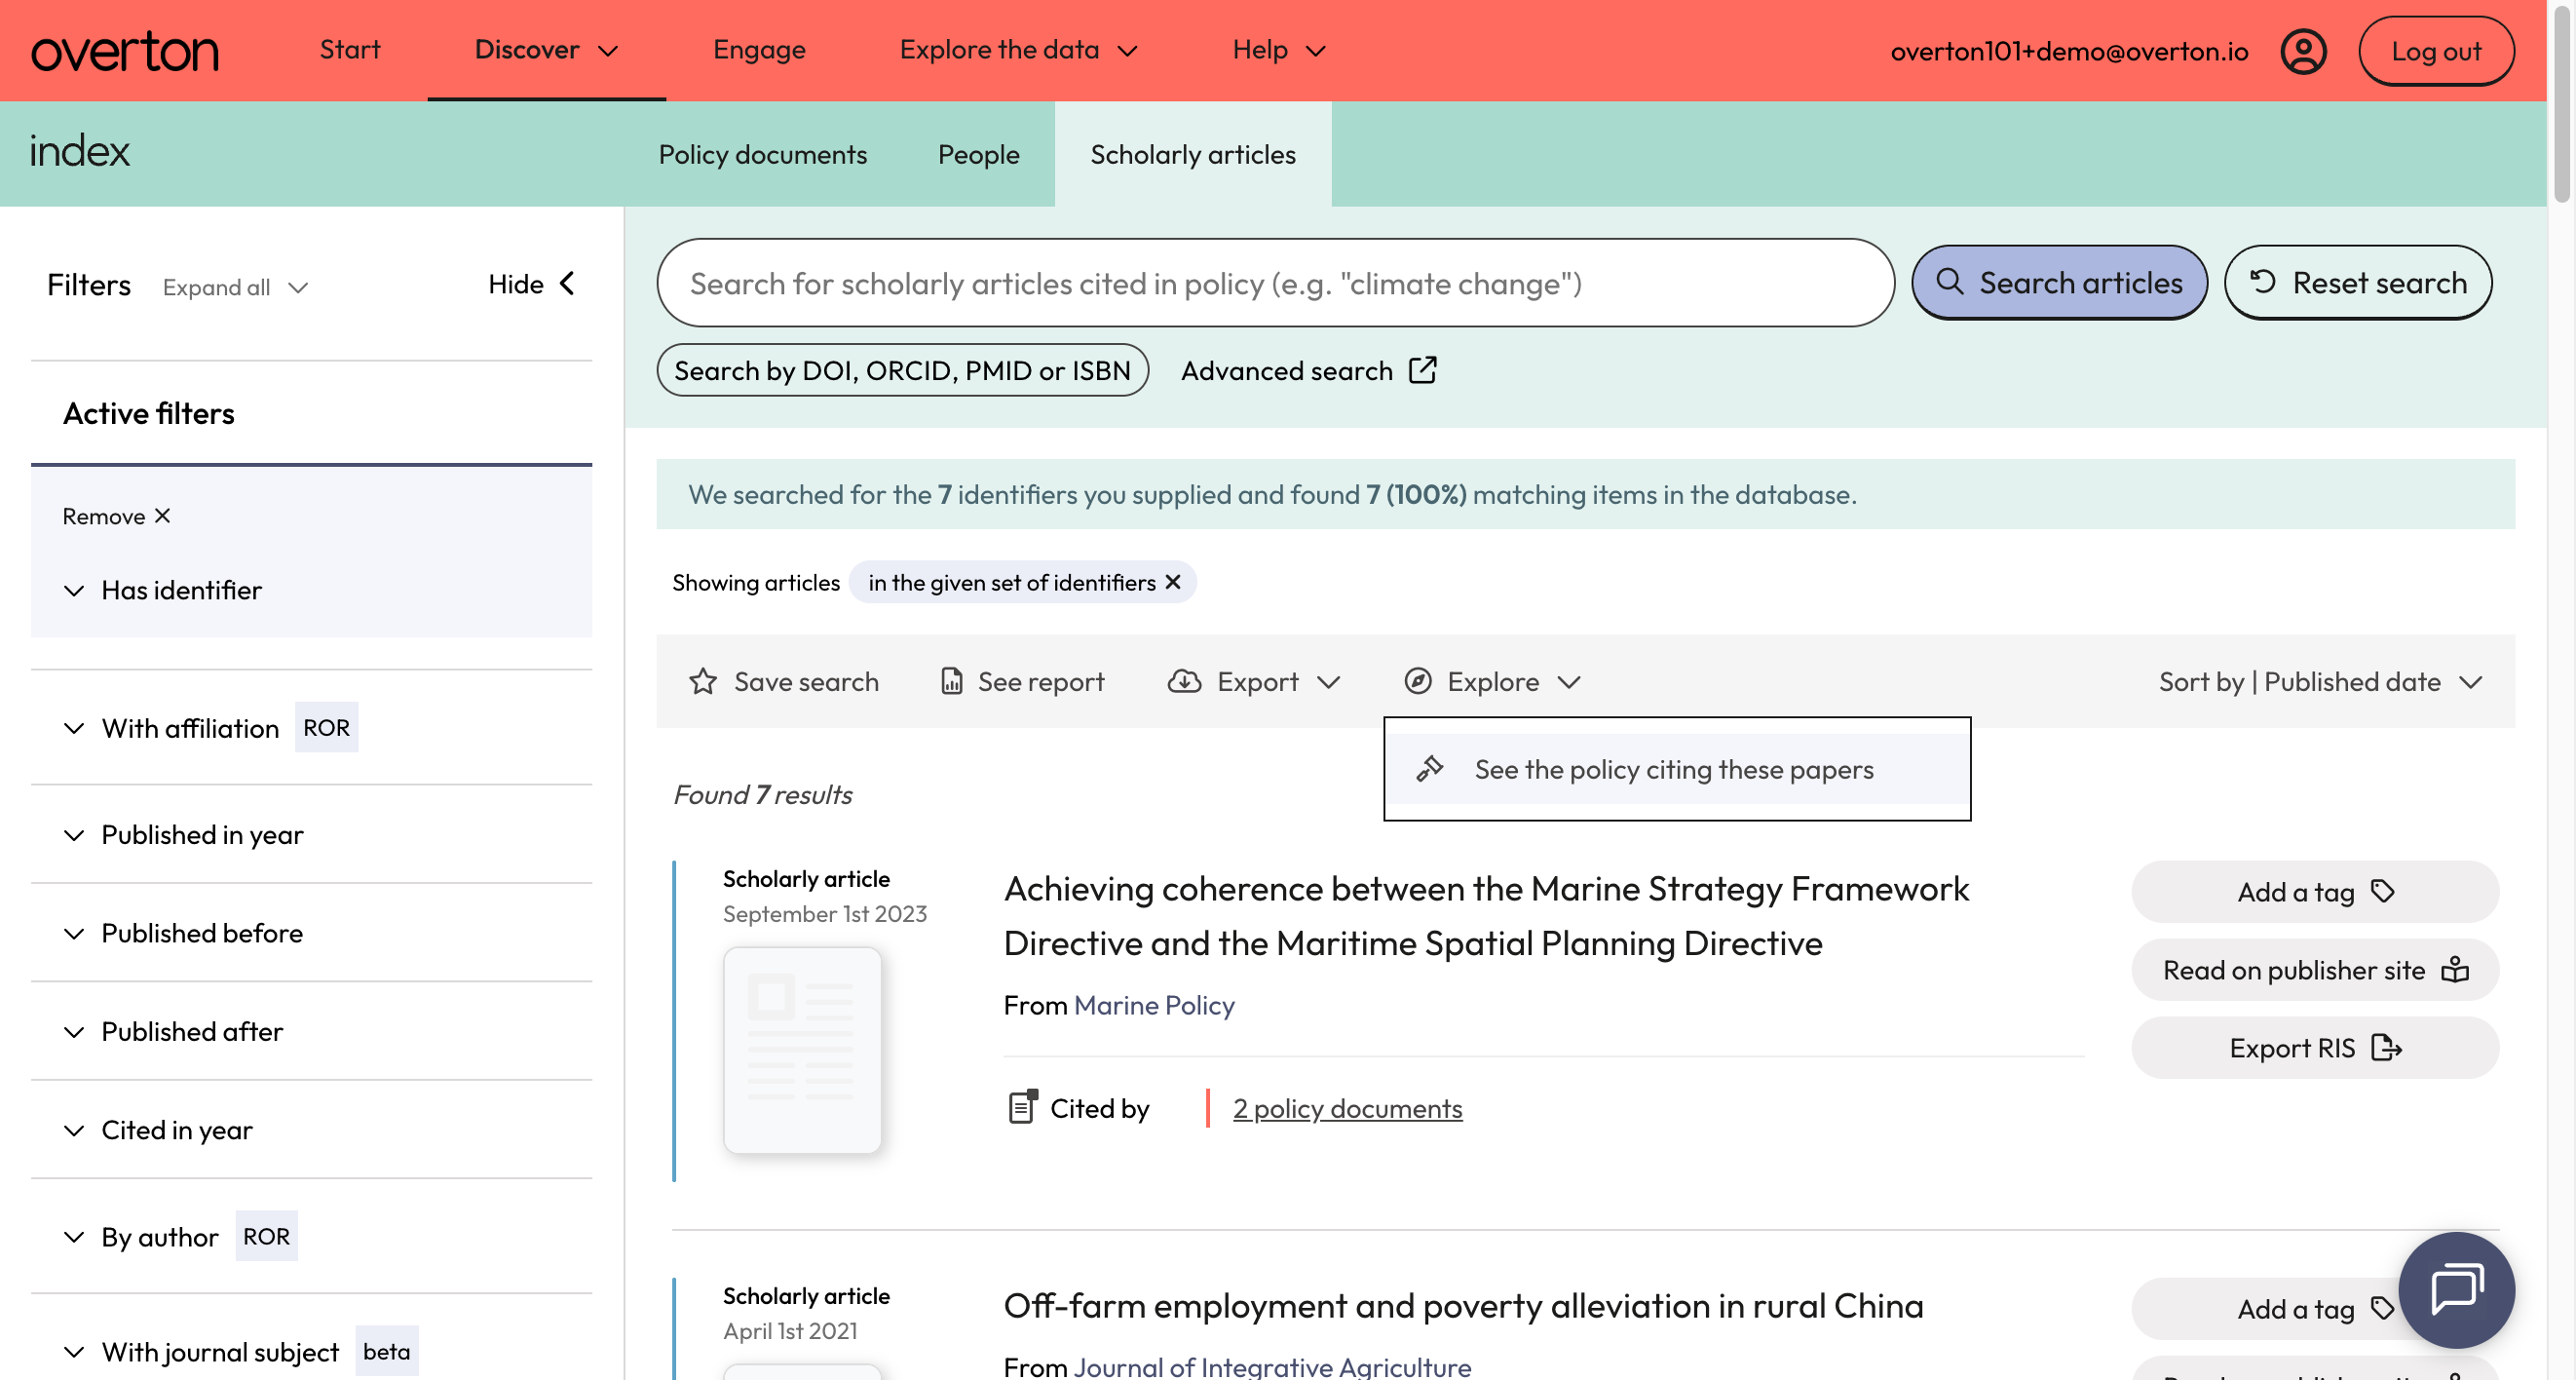The image size is (2576, 1380).
Task: Click the Cited by document icon
Action: [x=1022, y=1106]
